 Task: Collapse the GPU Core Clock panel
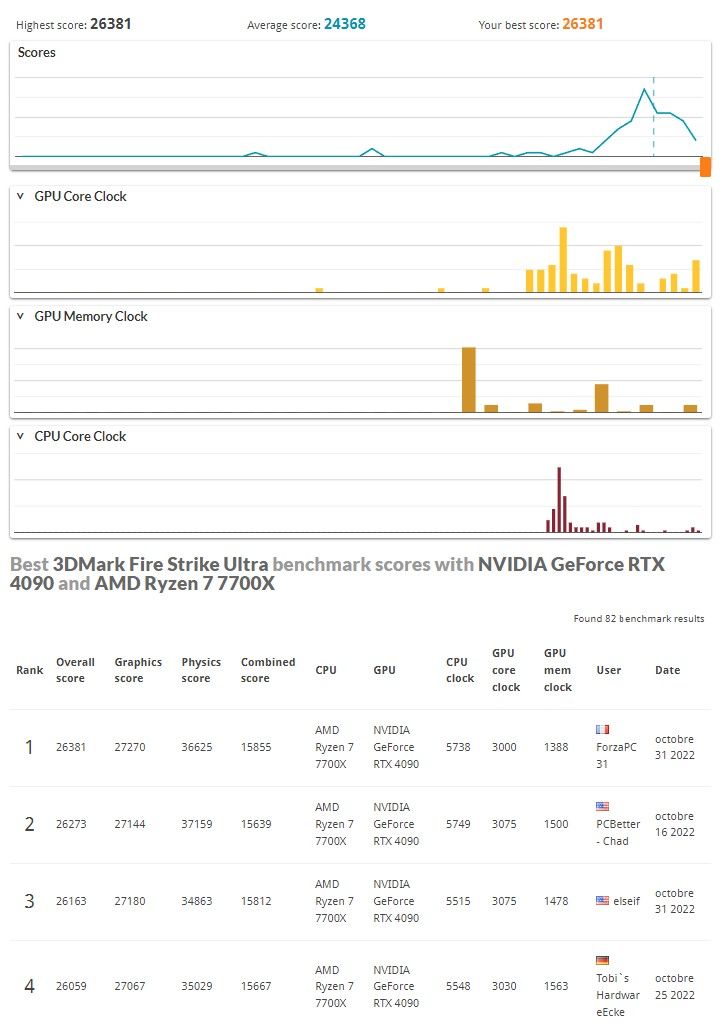pyautogui.click(x=20, y=196)
